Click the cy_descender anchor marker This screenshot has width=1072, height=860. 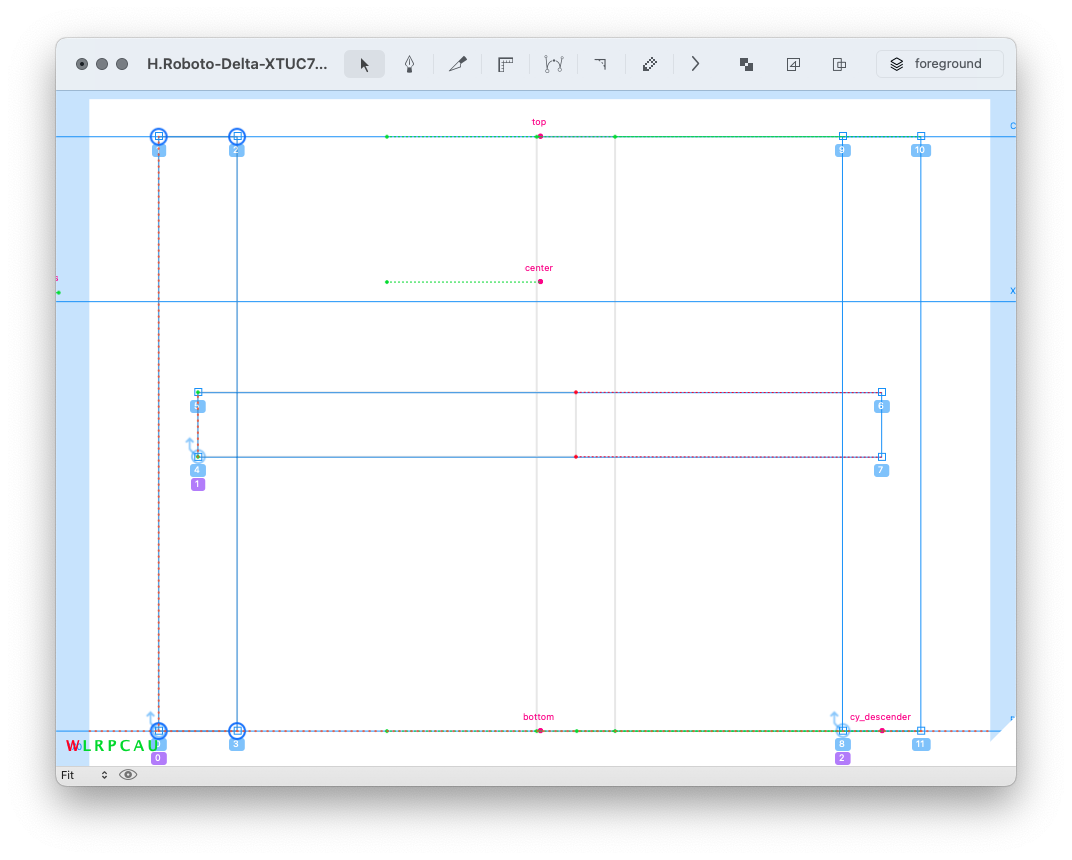881,730
